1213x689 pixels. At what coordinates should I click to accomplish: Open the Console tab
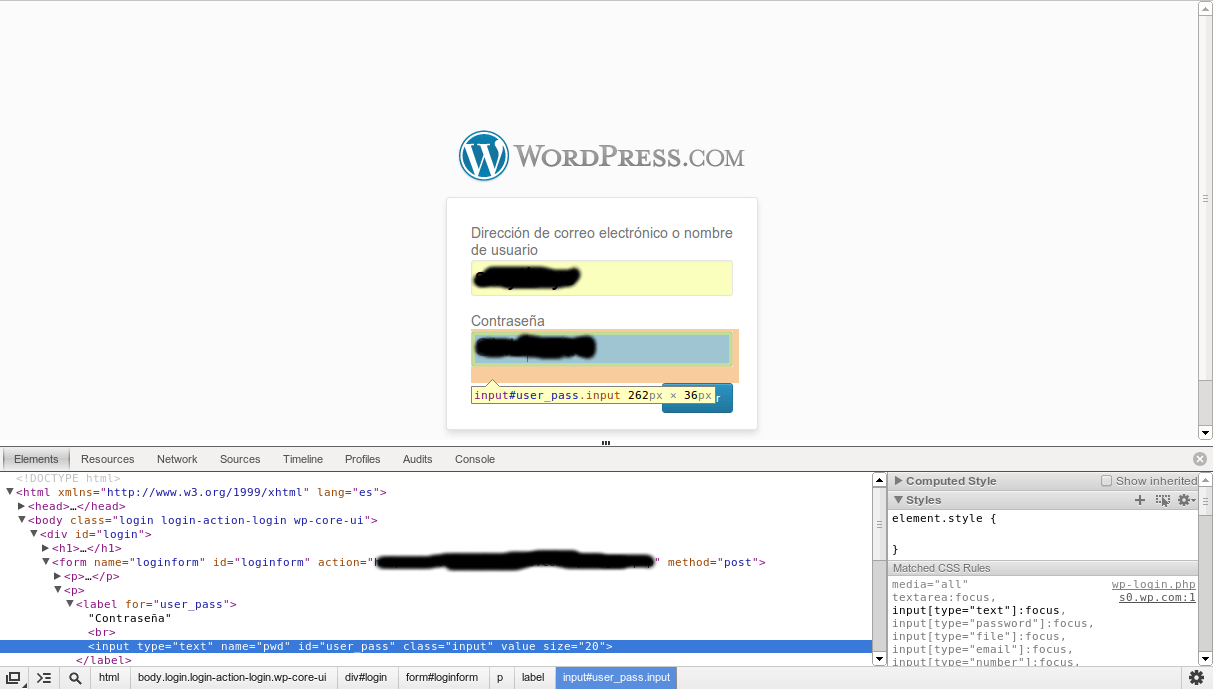point(475,459)
